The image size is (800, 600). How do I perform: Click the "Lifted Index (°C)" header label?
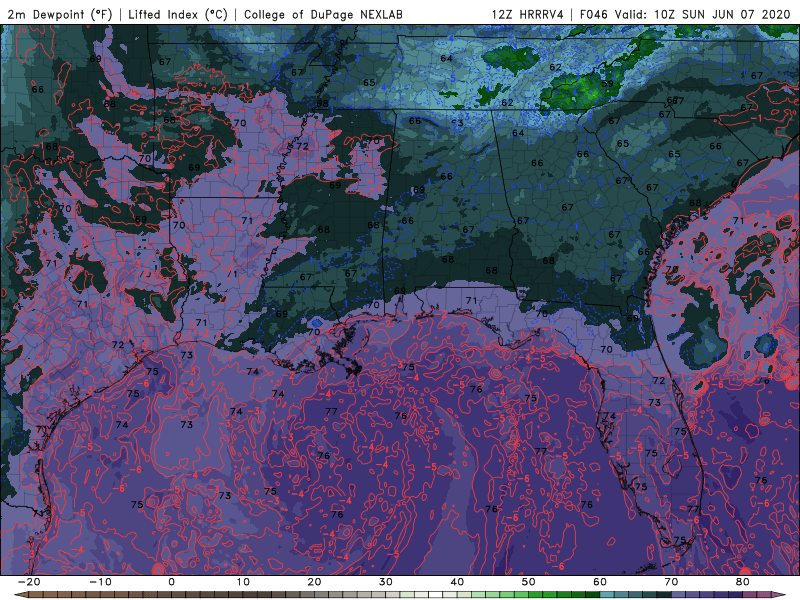click(x=178, y=14)
